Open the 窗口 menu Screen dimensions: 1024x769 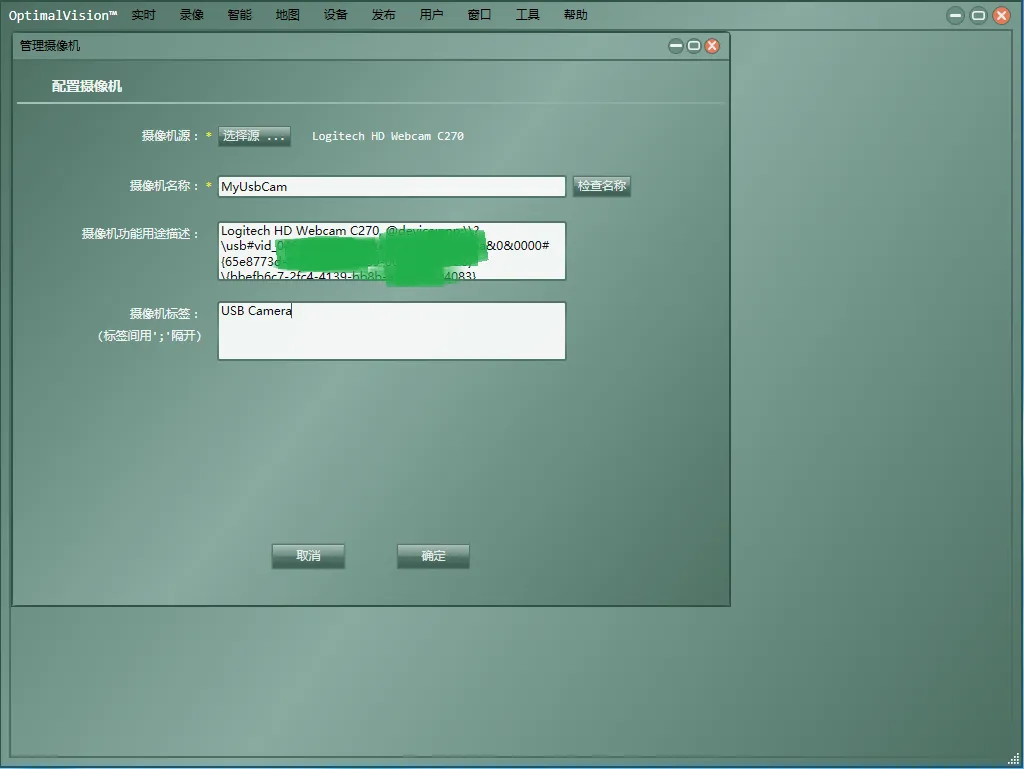pyautogui.click(x=479, y=15)
